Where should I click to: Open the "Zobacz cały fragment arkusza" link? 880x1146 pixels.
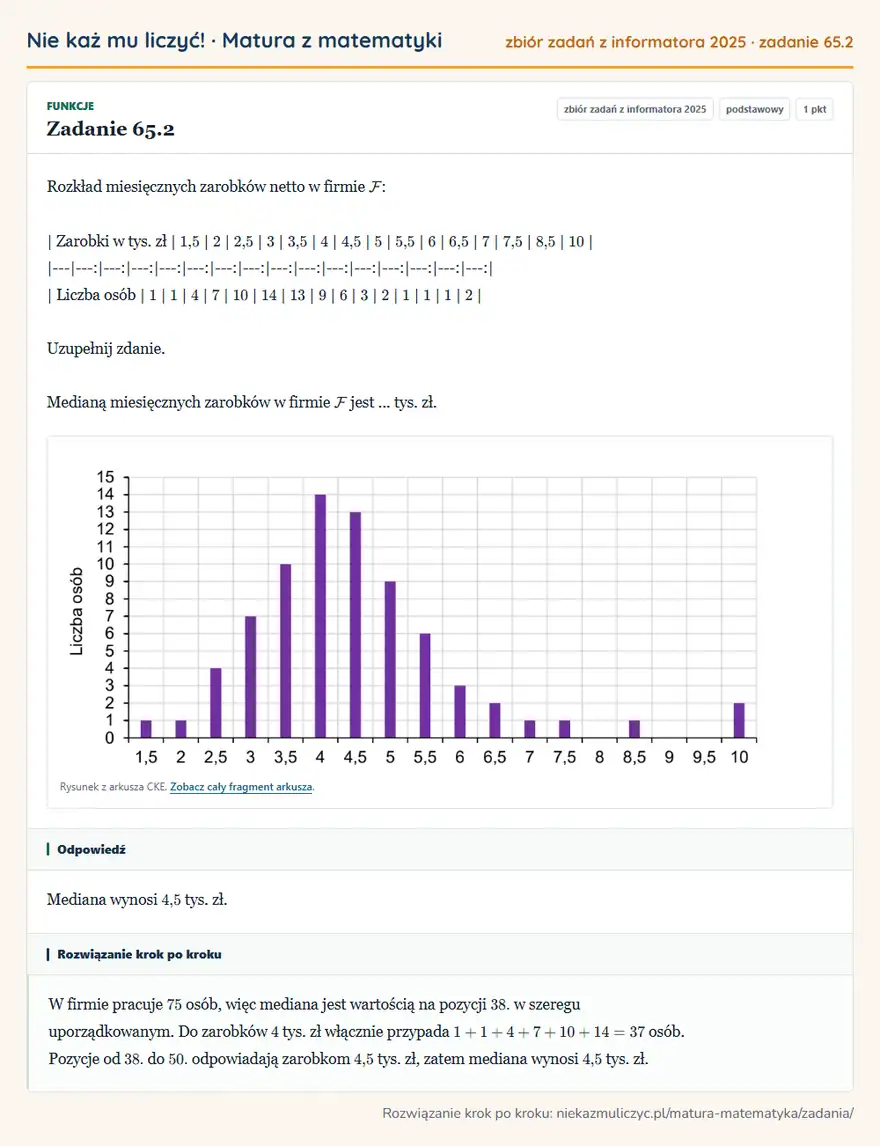pos(241,787)
